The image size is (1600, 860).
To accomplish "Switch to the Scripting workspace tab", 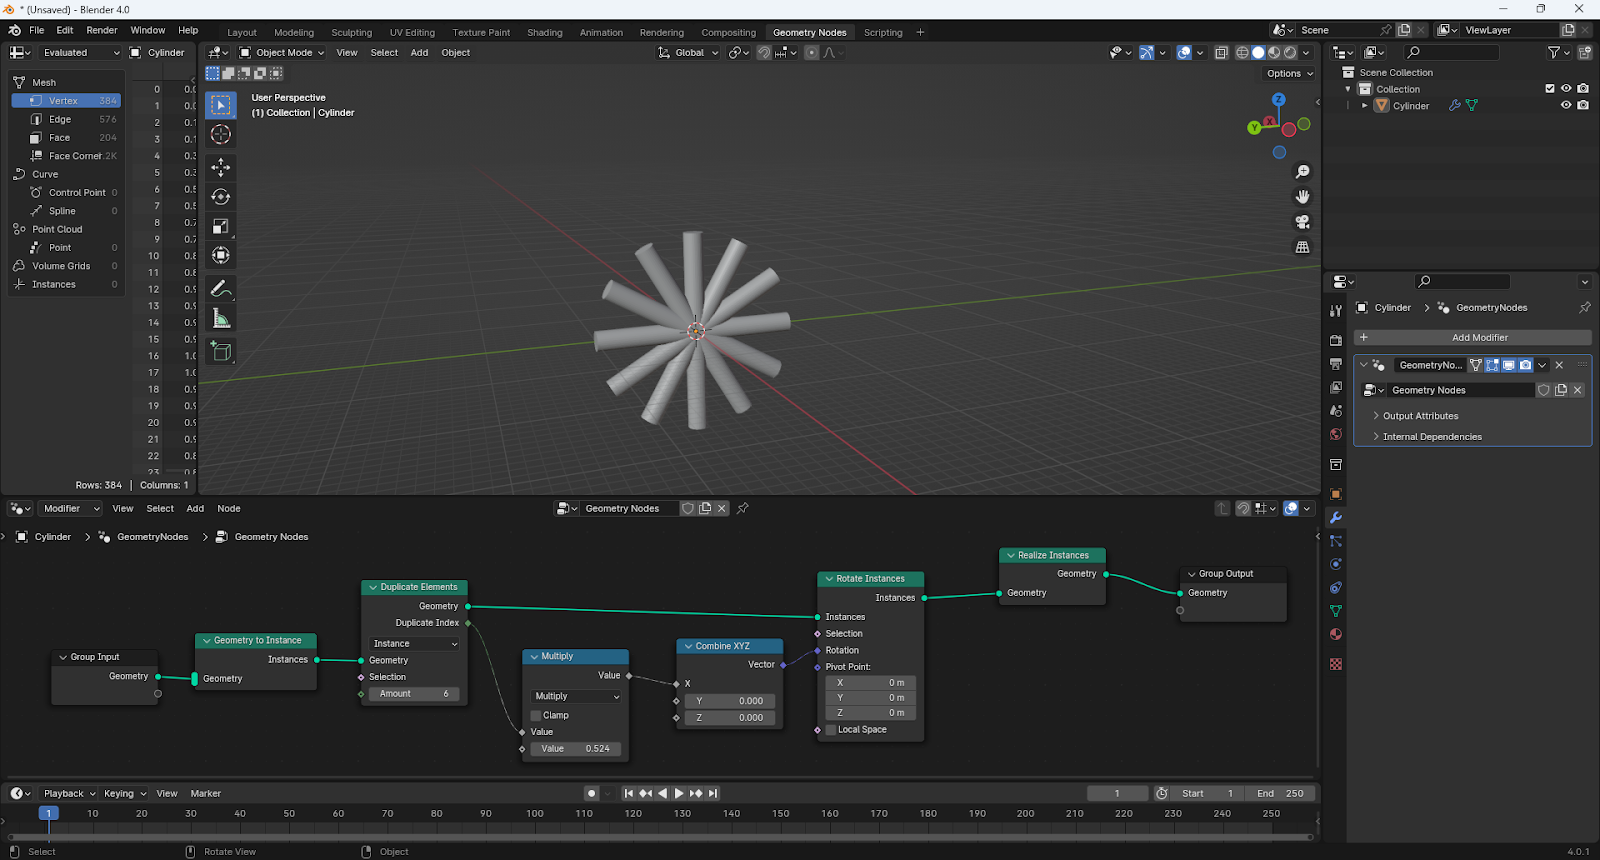I will click(883, 32).
